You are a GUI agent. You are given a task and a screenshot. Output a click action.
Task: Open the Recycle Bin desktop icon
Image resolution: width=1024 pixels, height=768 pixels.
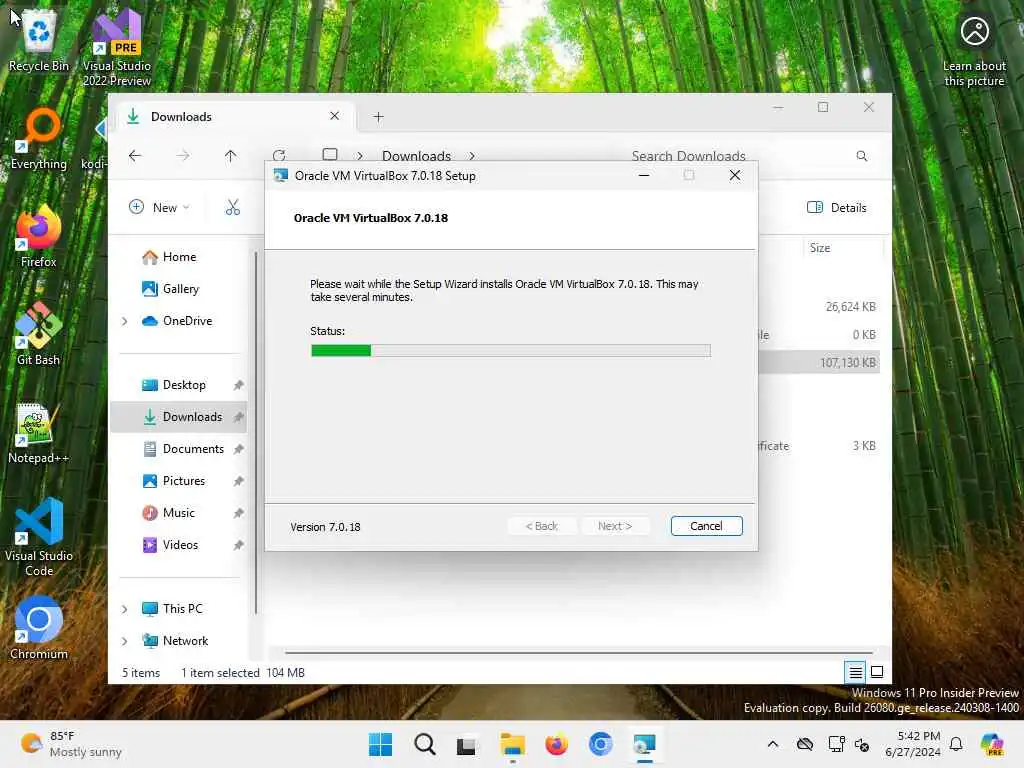39,41
